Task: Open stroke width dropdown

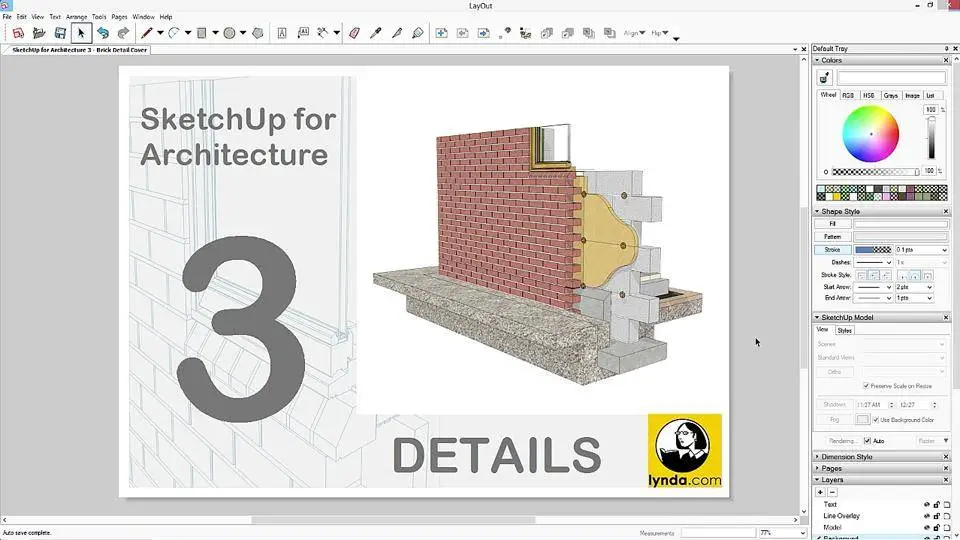Action: tap(943, 250)
